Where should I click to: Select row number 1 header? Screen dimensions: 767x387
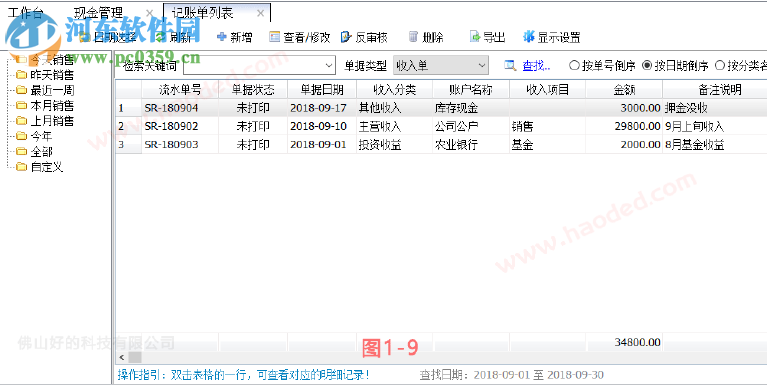pos(129,108)
